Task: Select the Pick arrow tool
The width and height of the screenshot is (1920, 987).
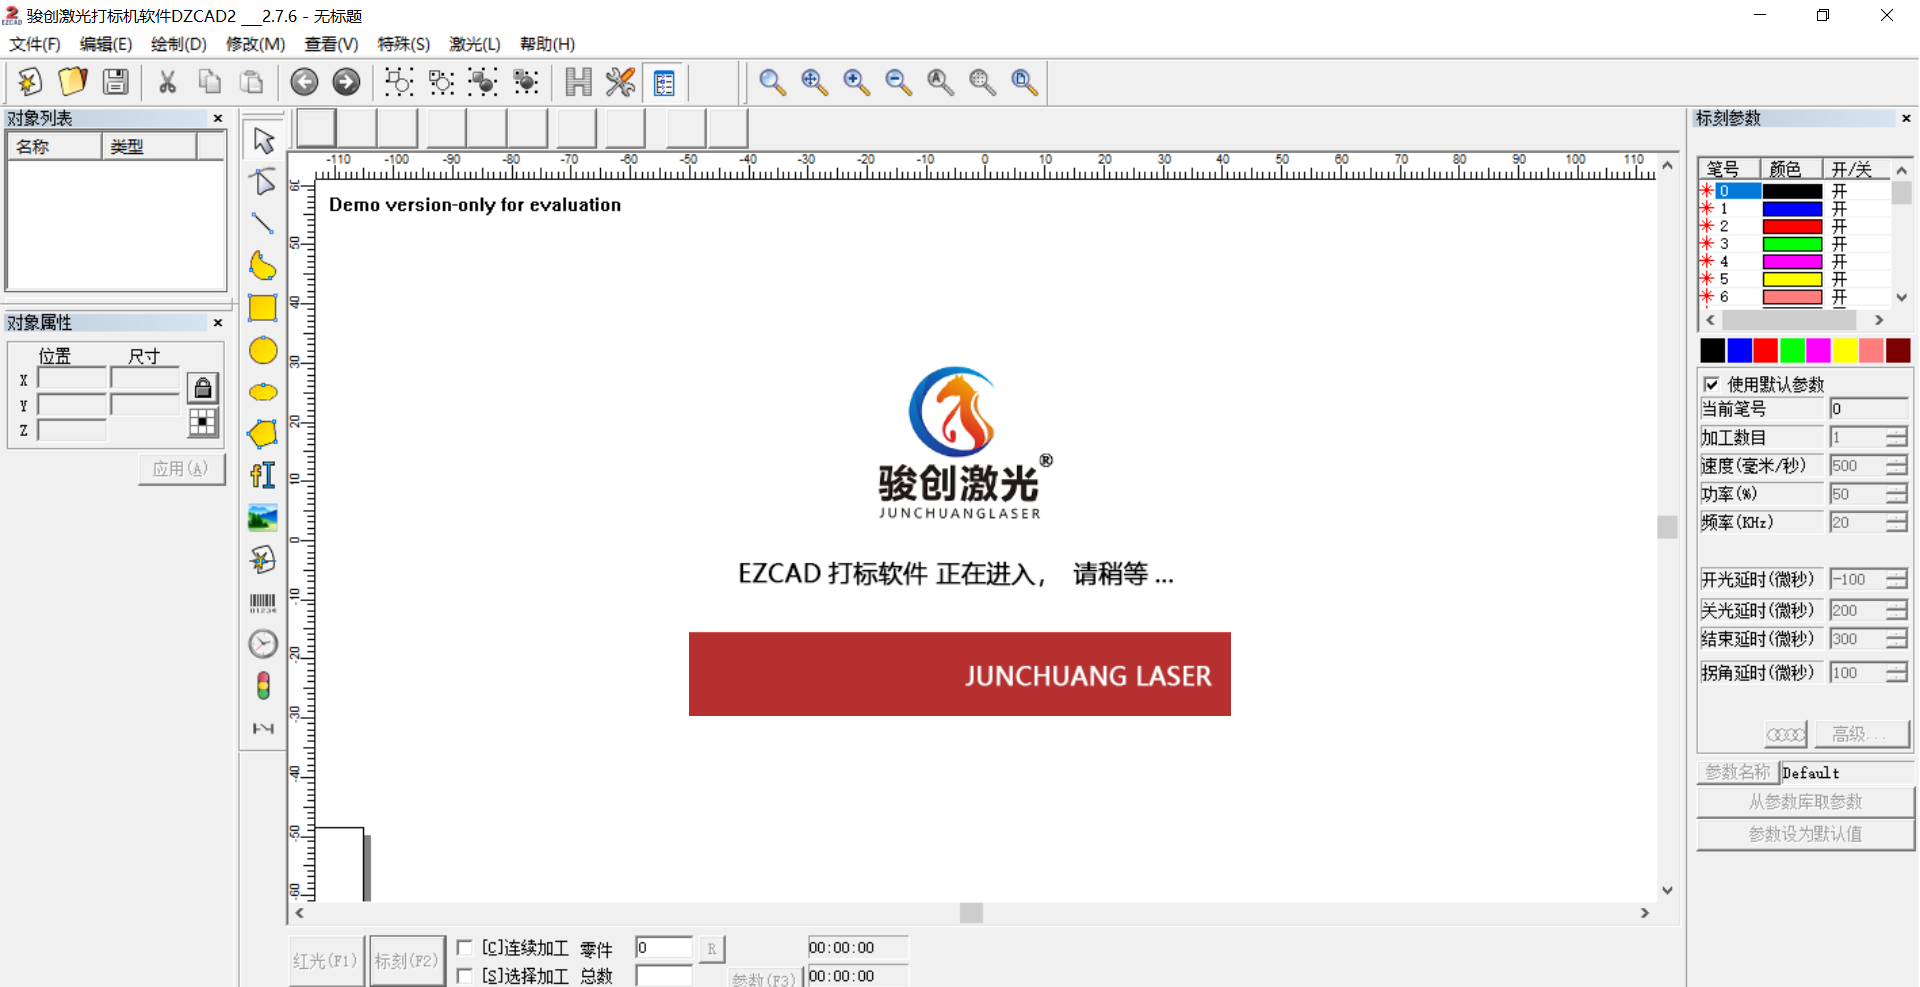Action: (x=263, y=140)
